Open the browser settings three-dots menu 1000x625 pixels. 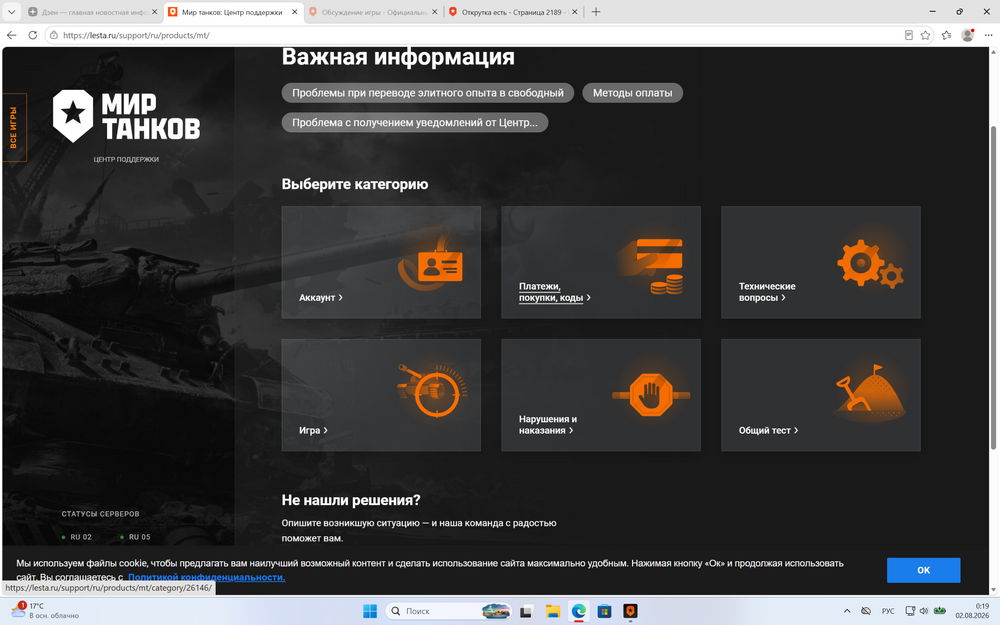point(988,35)
